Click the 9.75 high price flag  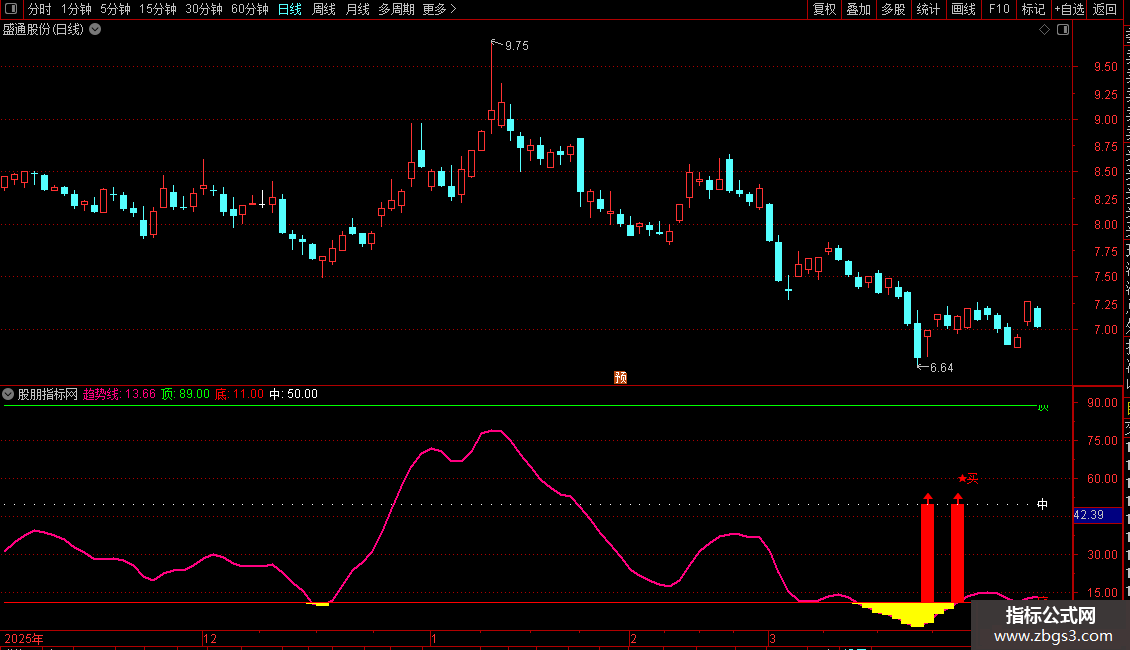click(x=515, y=46)
